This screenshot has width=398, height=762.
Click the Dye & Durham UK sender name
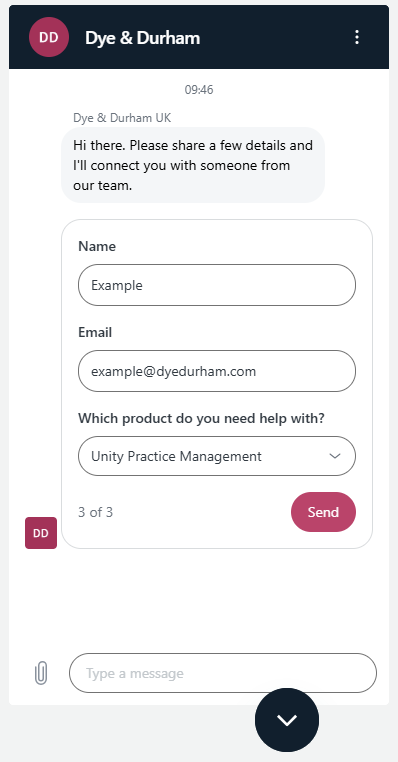click(x=122, y=118)
